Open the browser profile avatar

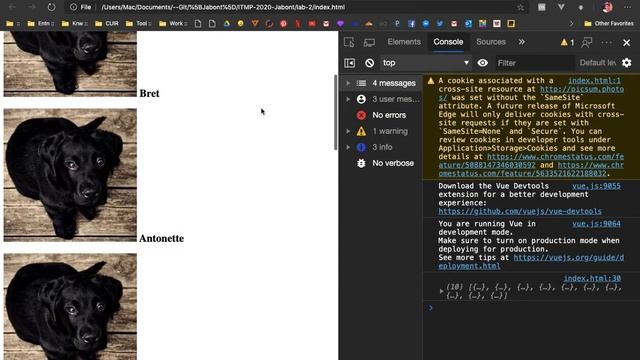coord(607,7)
